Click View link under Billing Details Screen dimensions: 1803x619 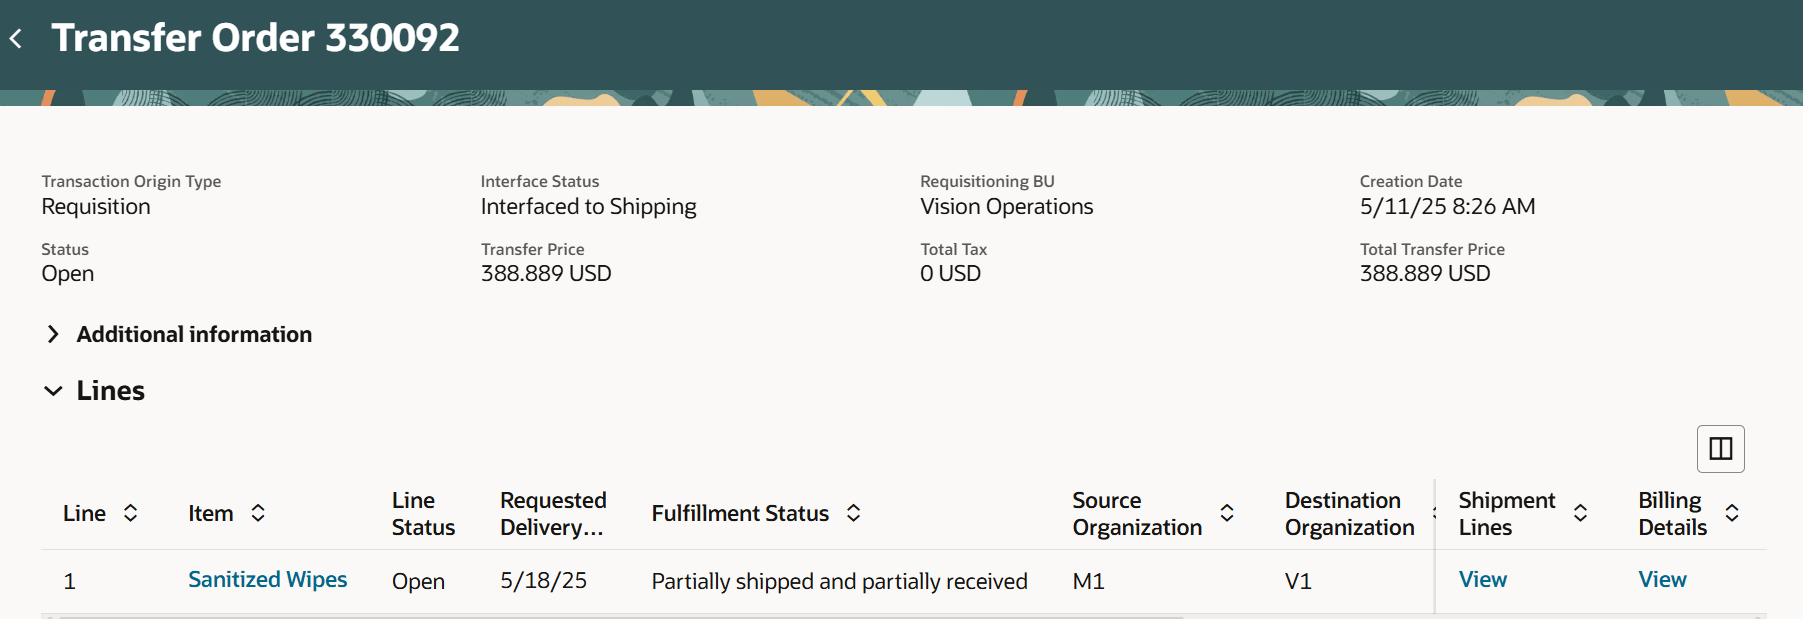(x=1662, y=580)
